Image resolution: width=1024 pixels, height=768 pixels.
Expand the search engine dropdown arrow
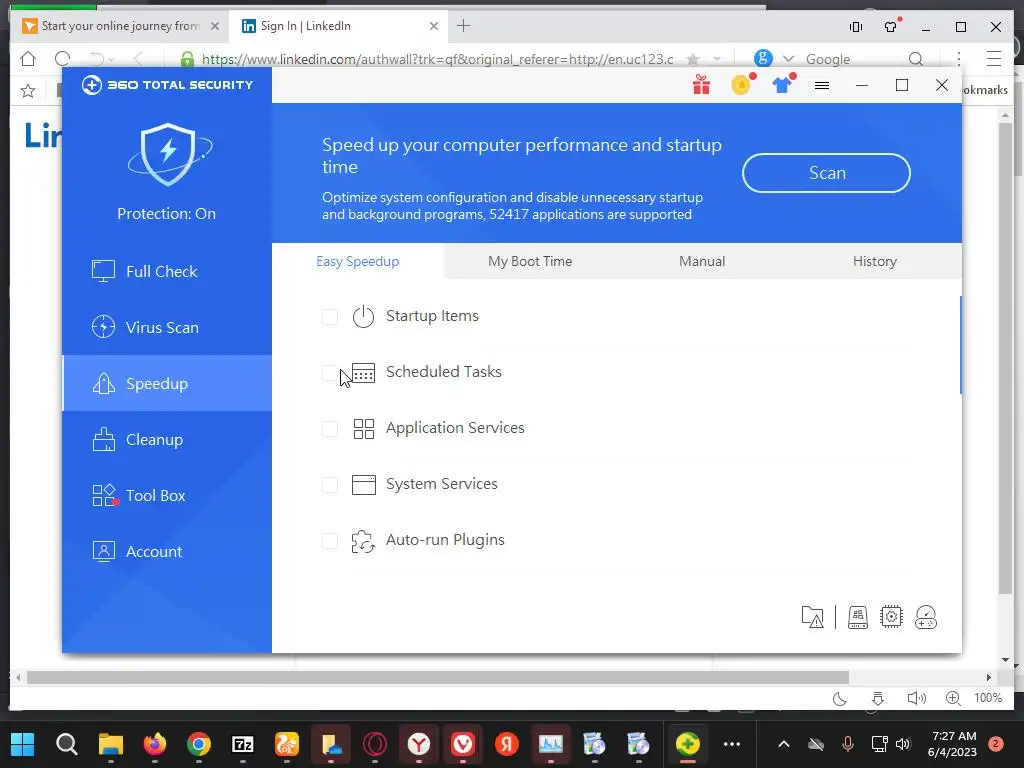[788, 59]
